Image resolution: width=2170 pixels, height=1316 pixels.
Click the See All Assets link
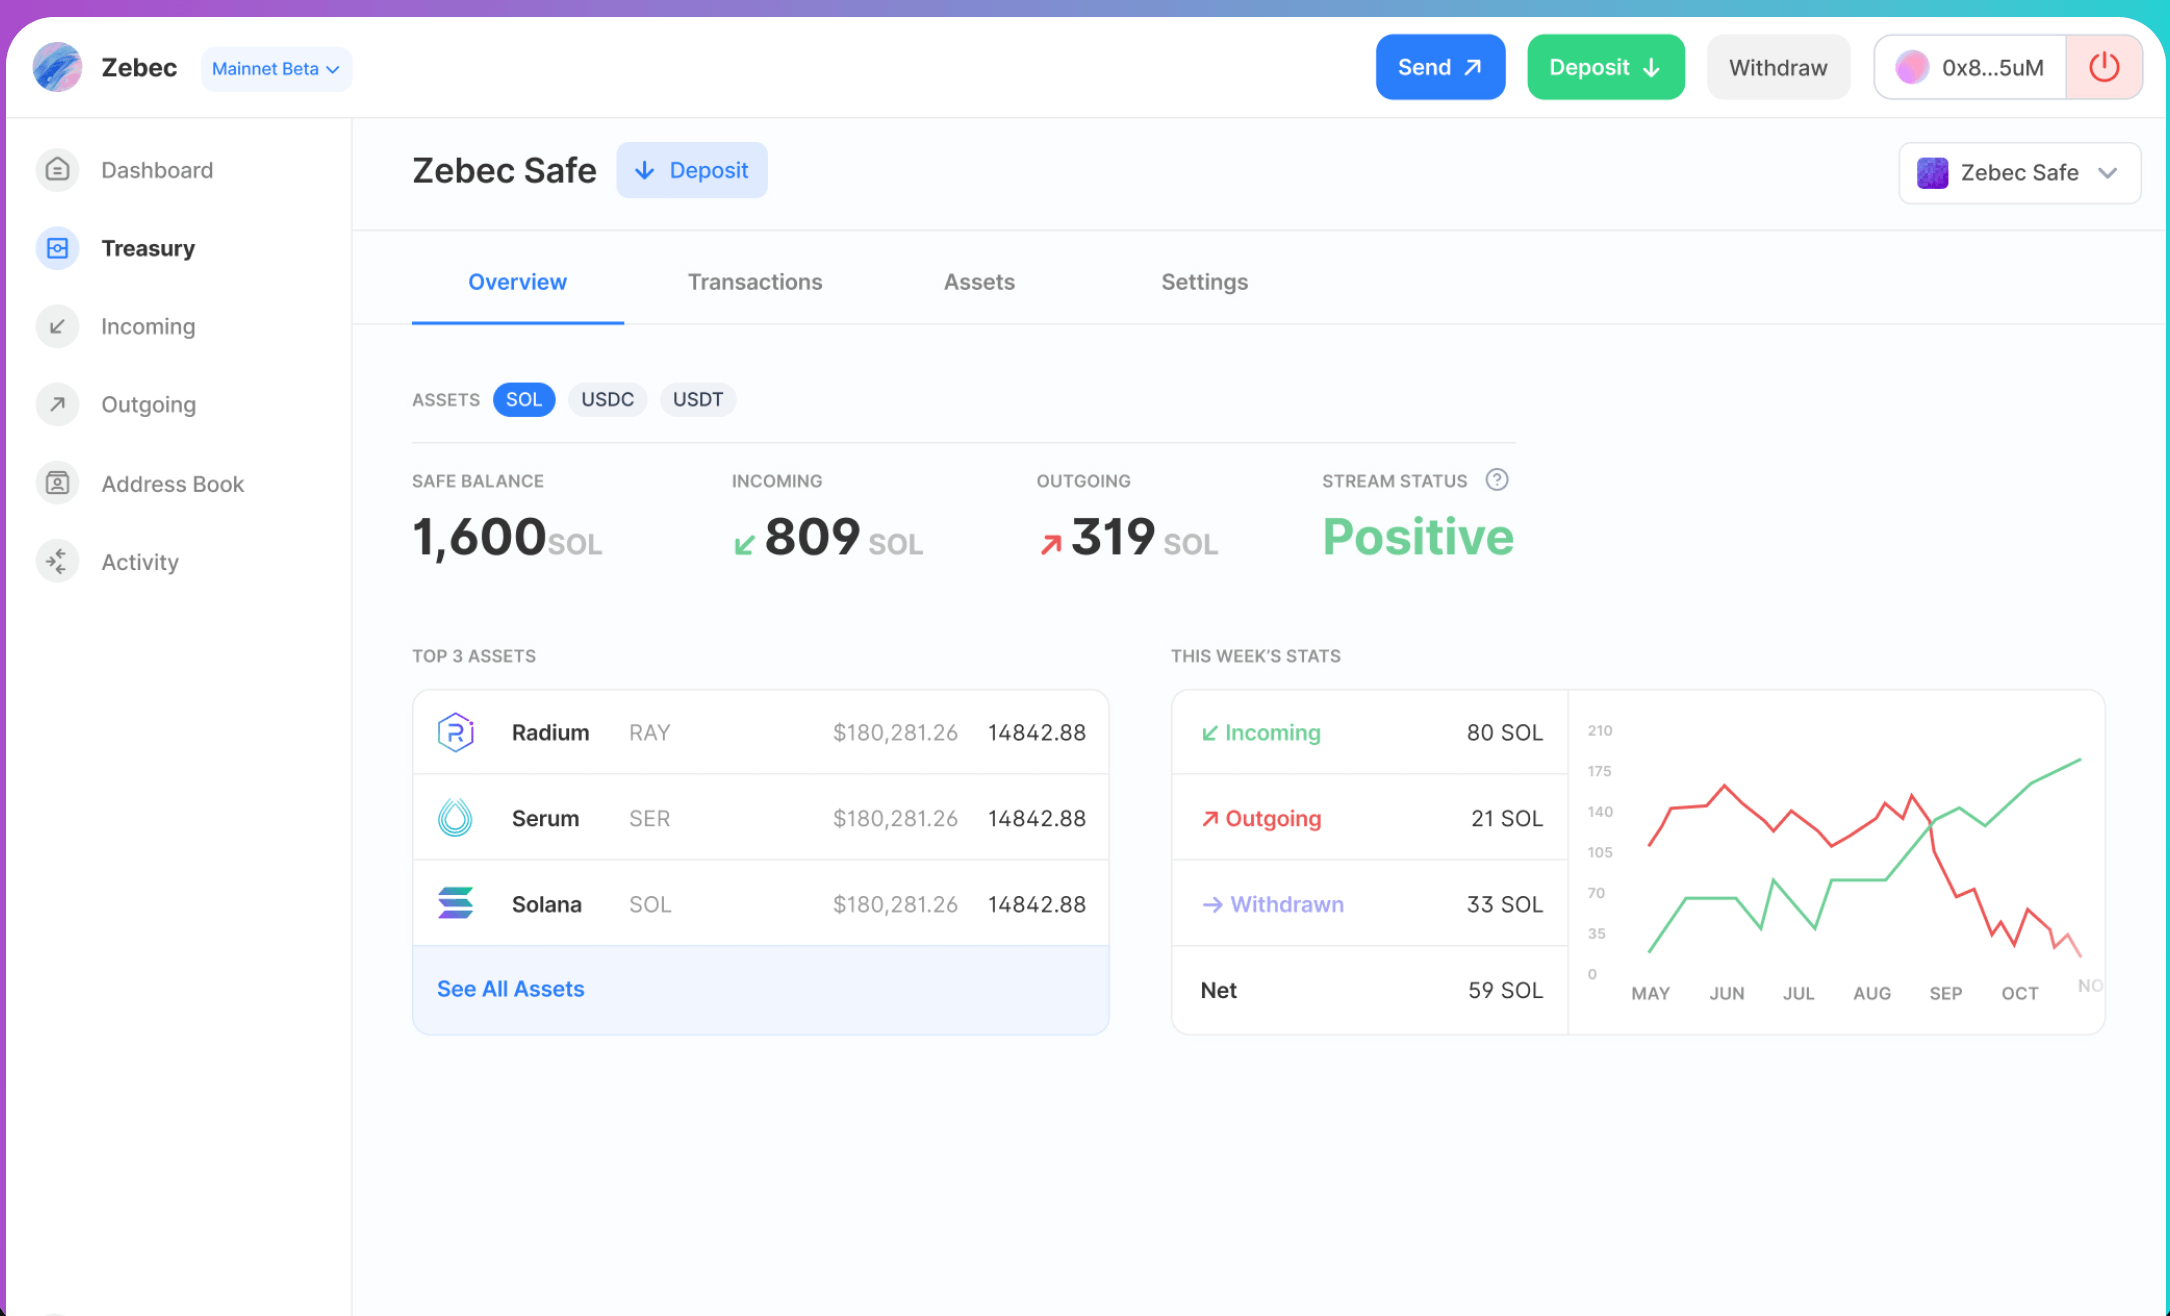pyautogui.click(x=510, y=988)
